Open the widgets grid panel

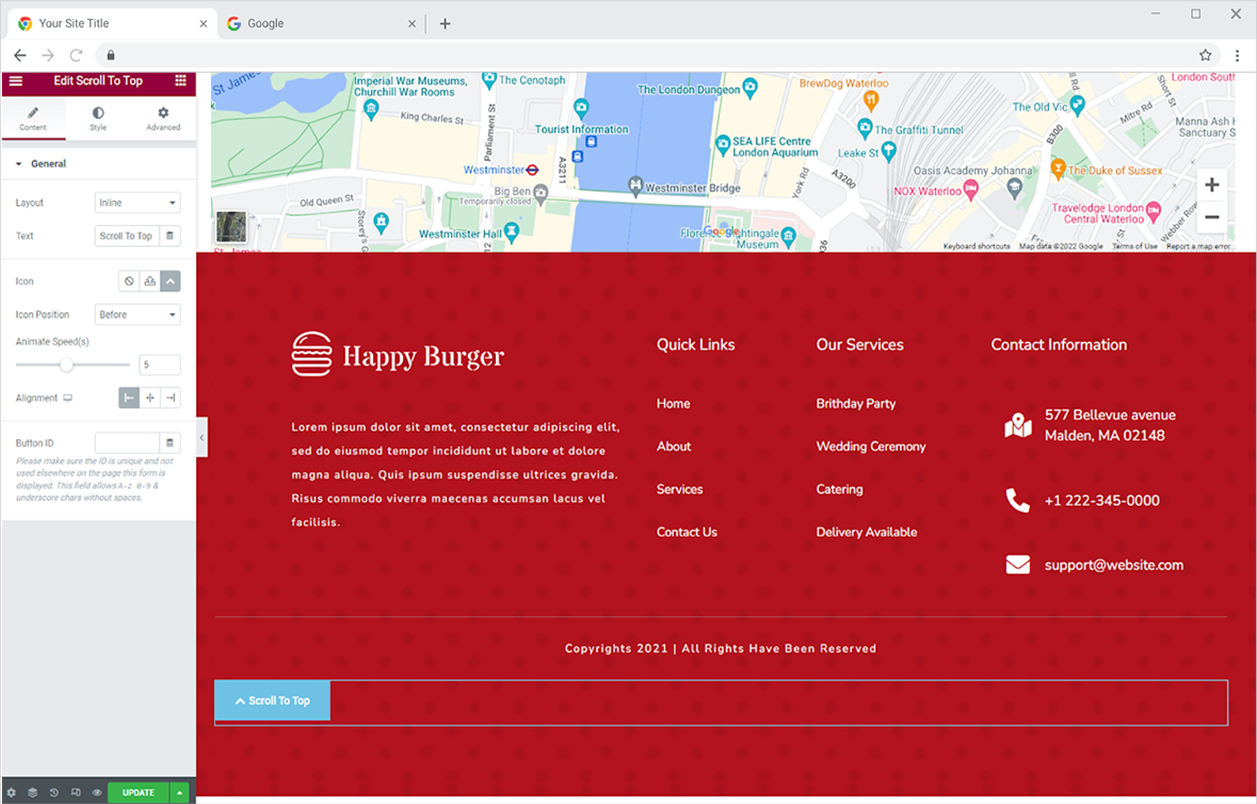coord(180,81)
